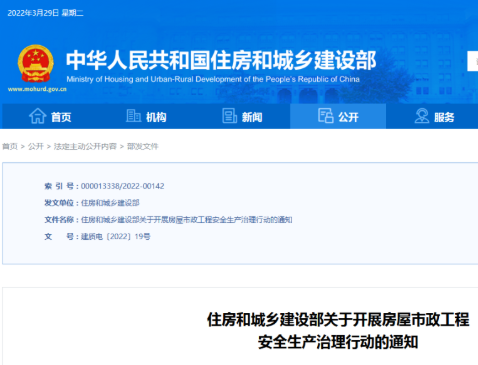Open the 首页 navigation tab
478x365 pixels.
point(50,116)
